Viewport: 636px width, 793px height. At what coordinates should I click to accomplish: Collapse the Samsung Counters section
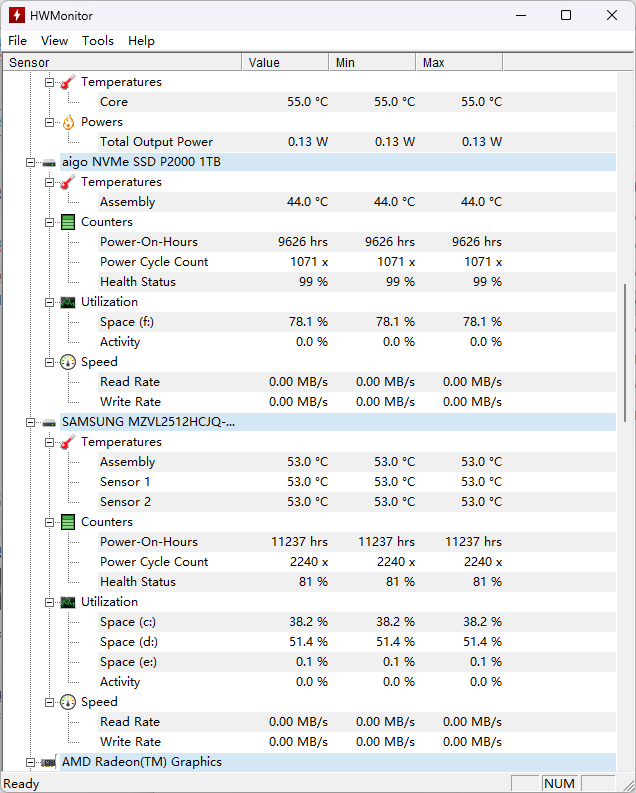49,522
